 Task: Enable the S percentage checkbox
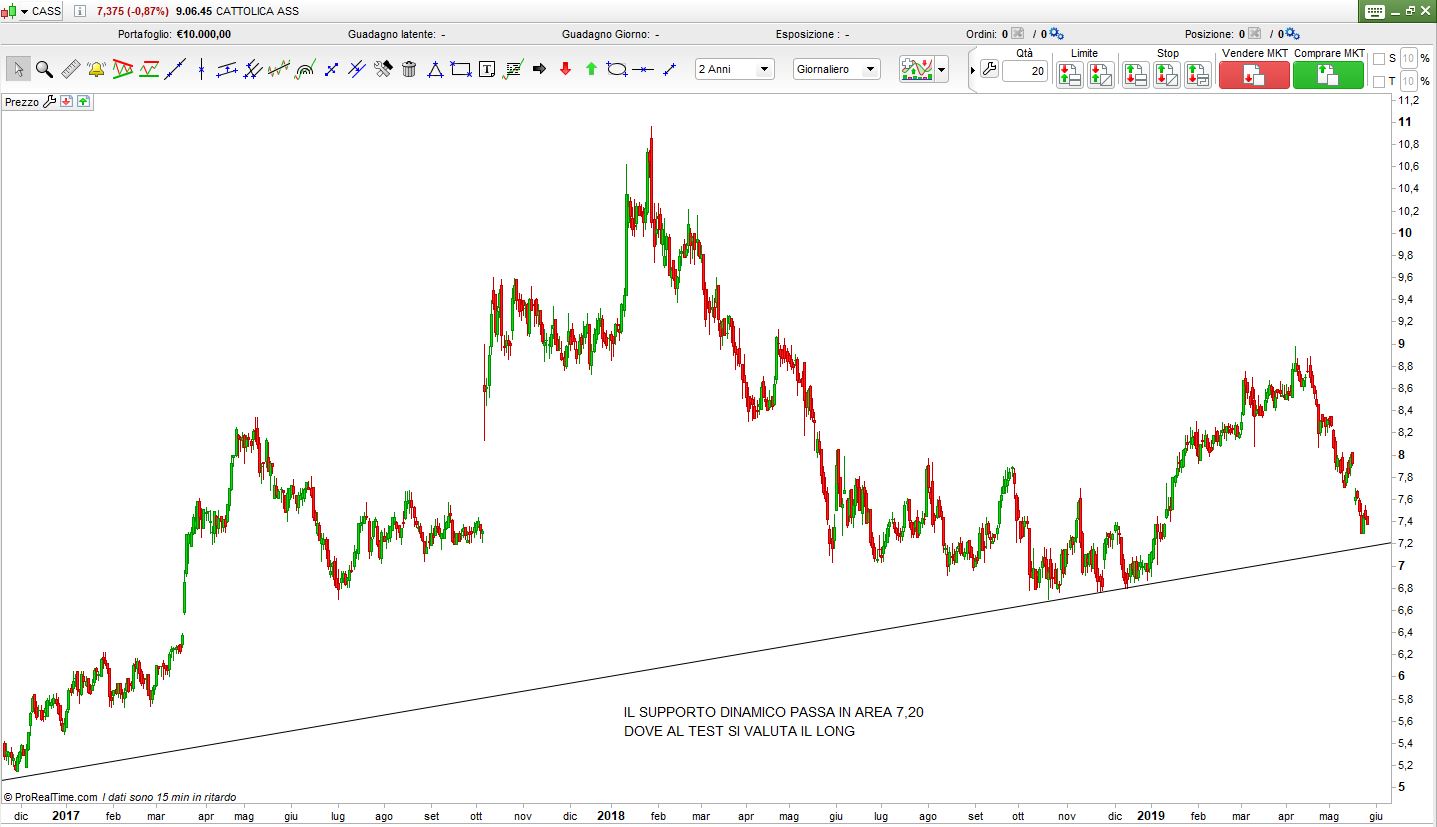1379,58
